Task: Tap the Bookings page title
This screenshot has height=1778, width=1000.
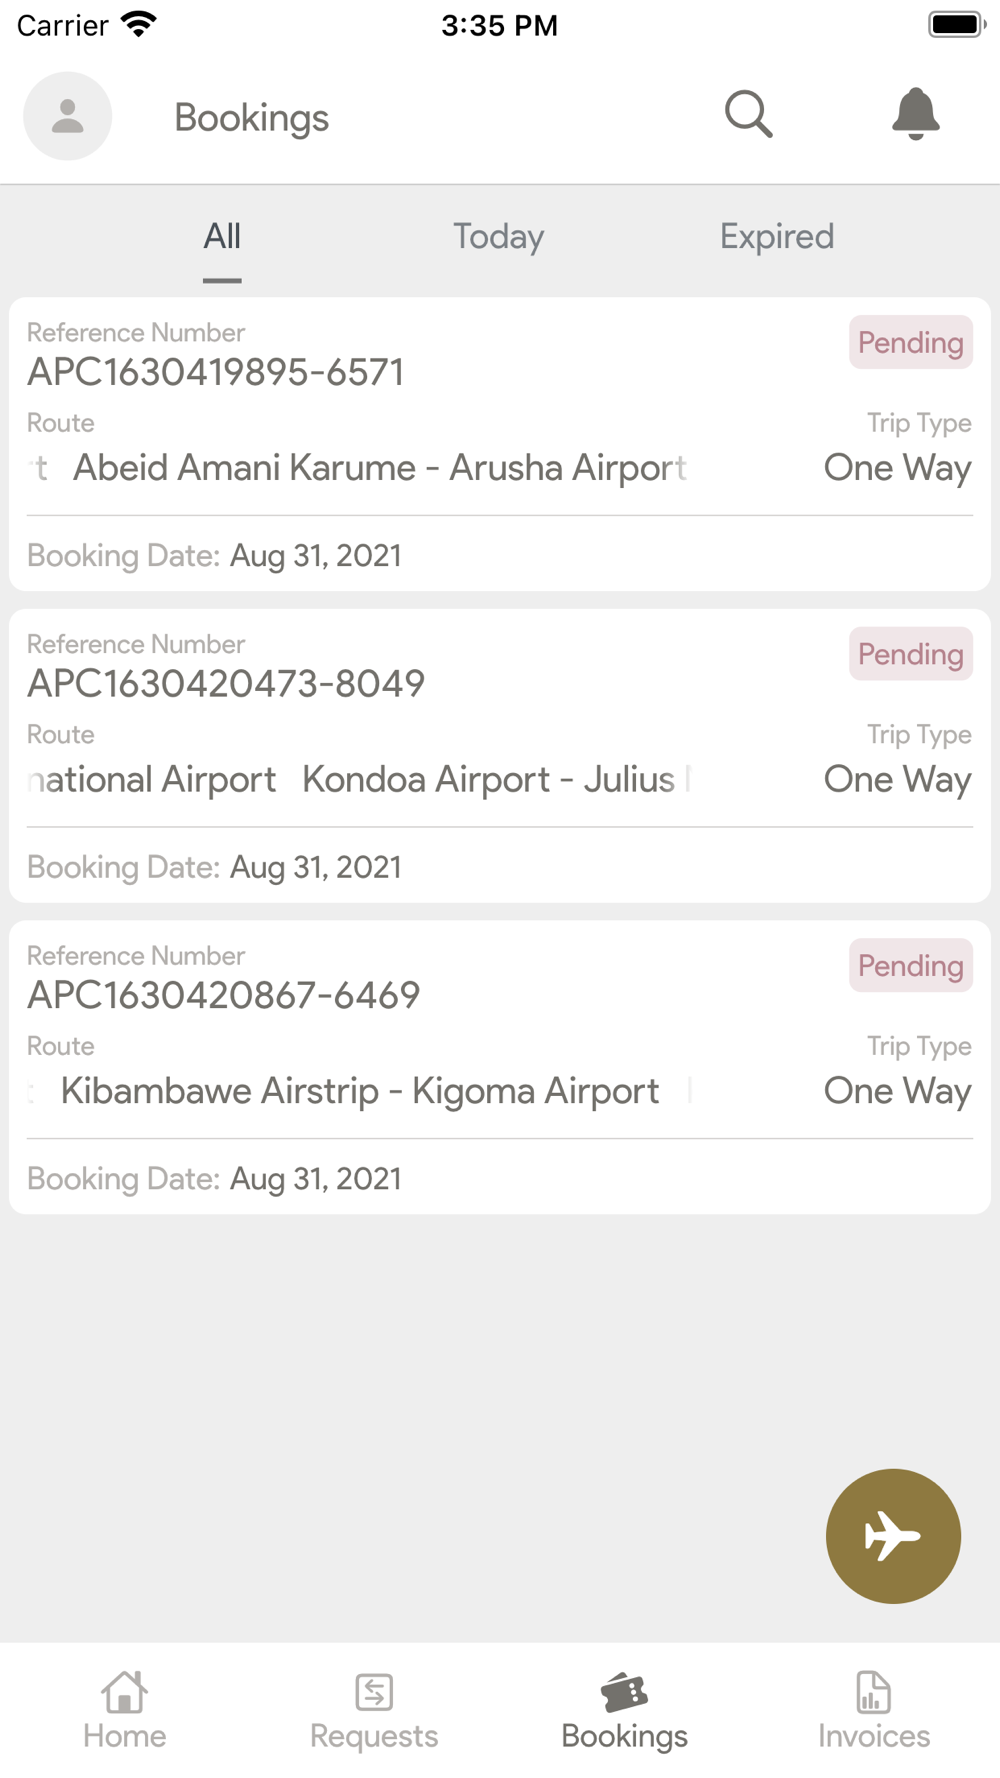Action: (x=251, y=118)
